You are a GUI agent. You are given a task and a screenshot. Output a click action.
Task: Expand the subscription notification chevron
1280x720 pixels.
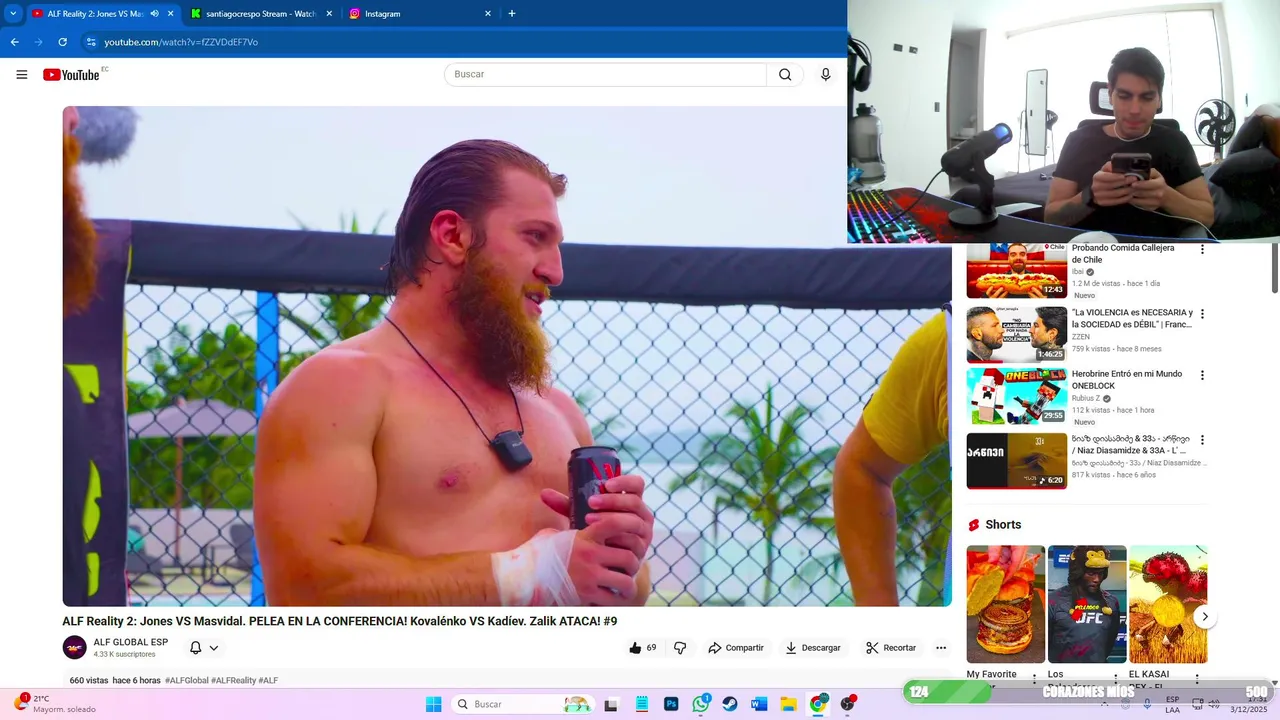[214, 648]
